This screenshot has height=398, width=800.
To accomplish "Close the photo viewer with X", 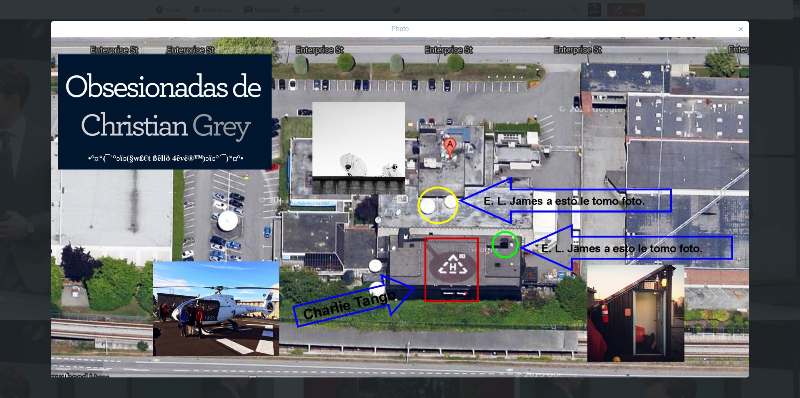I will coord(740,29).
